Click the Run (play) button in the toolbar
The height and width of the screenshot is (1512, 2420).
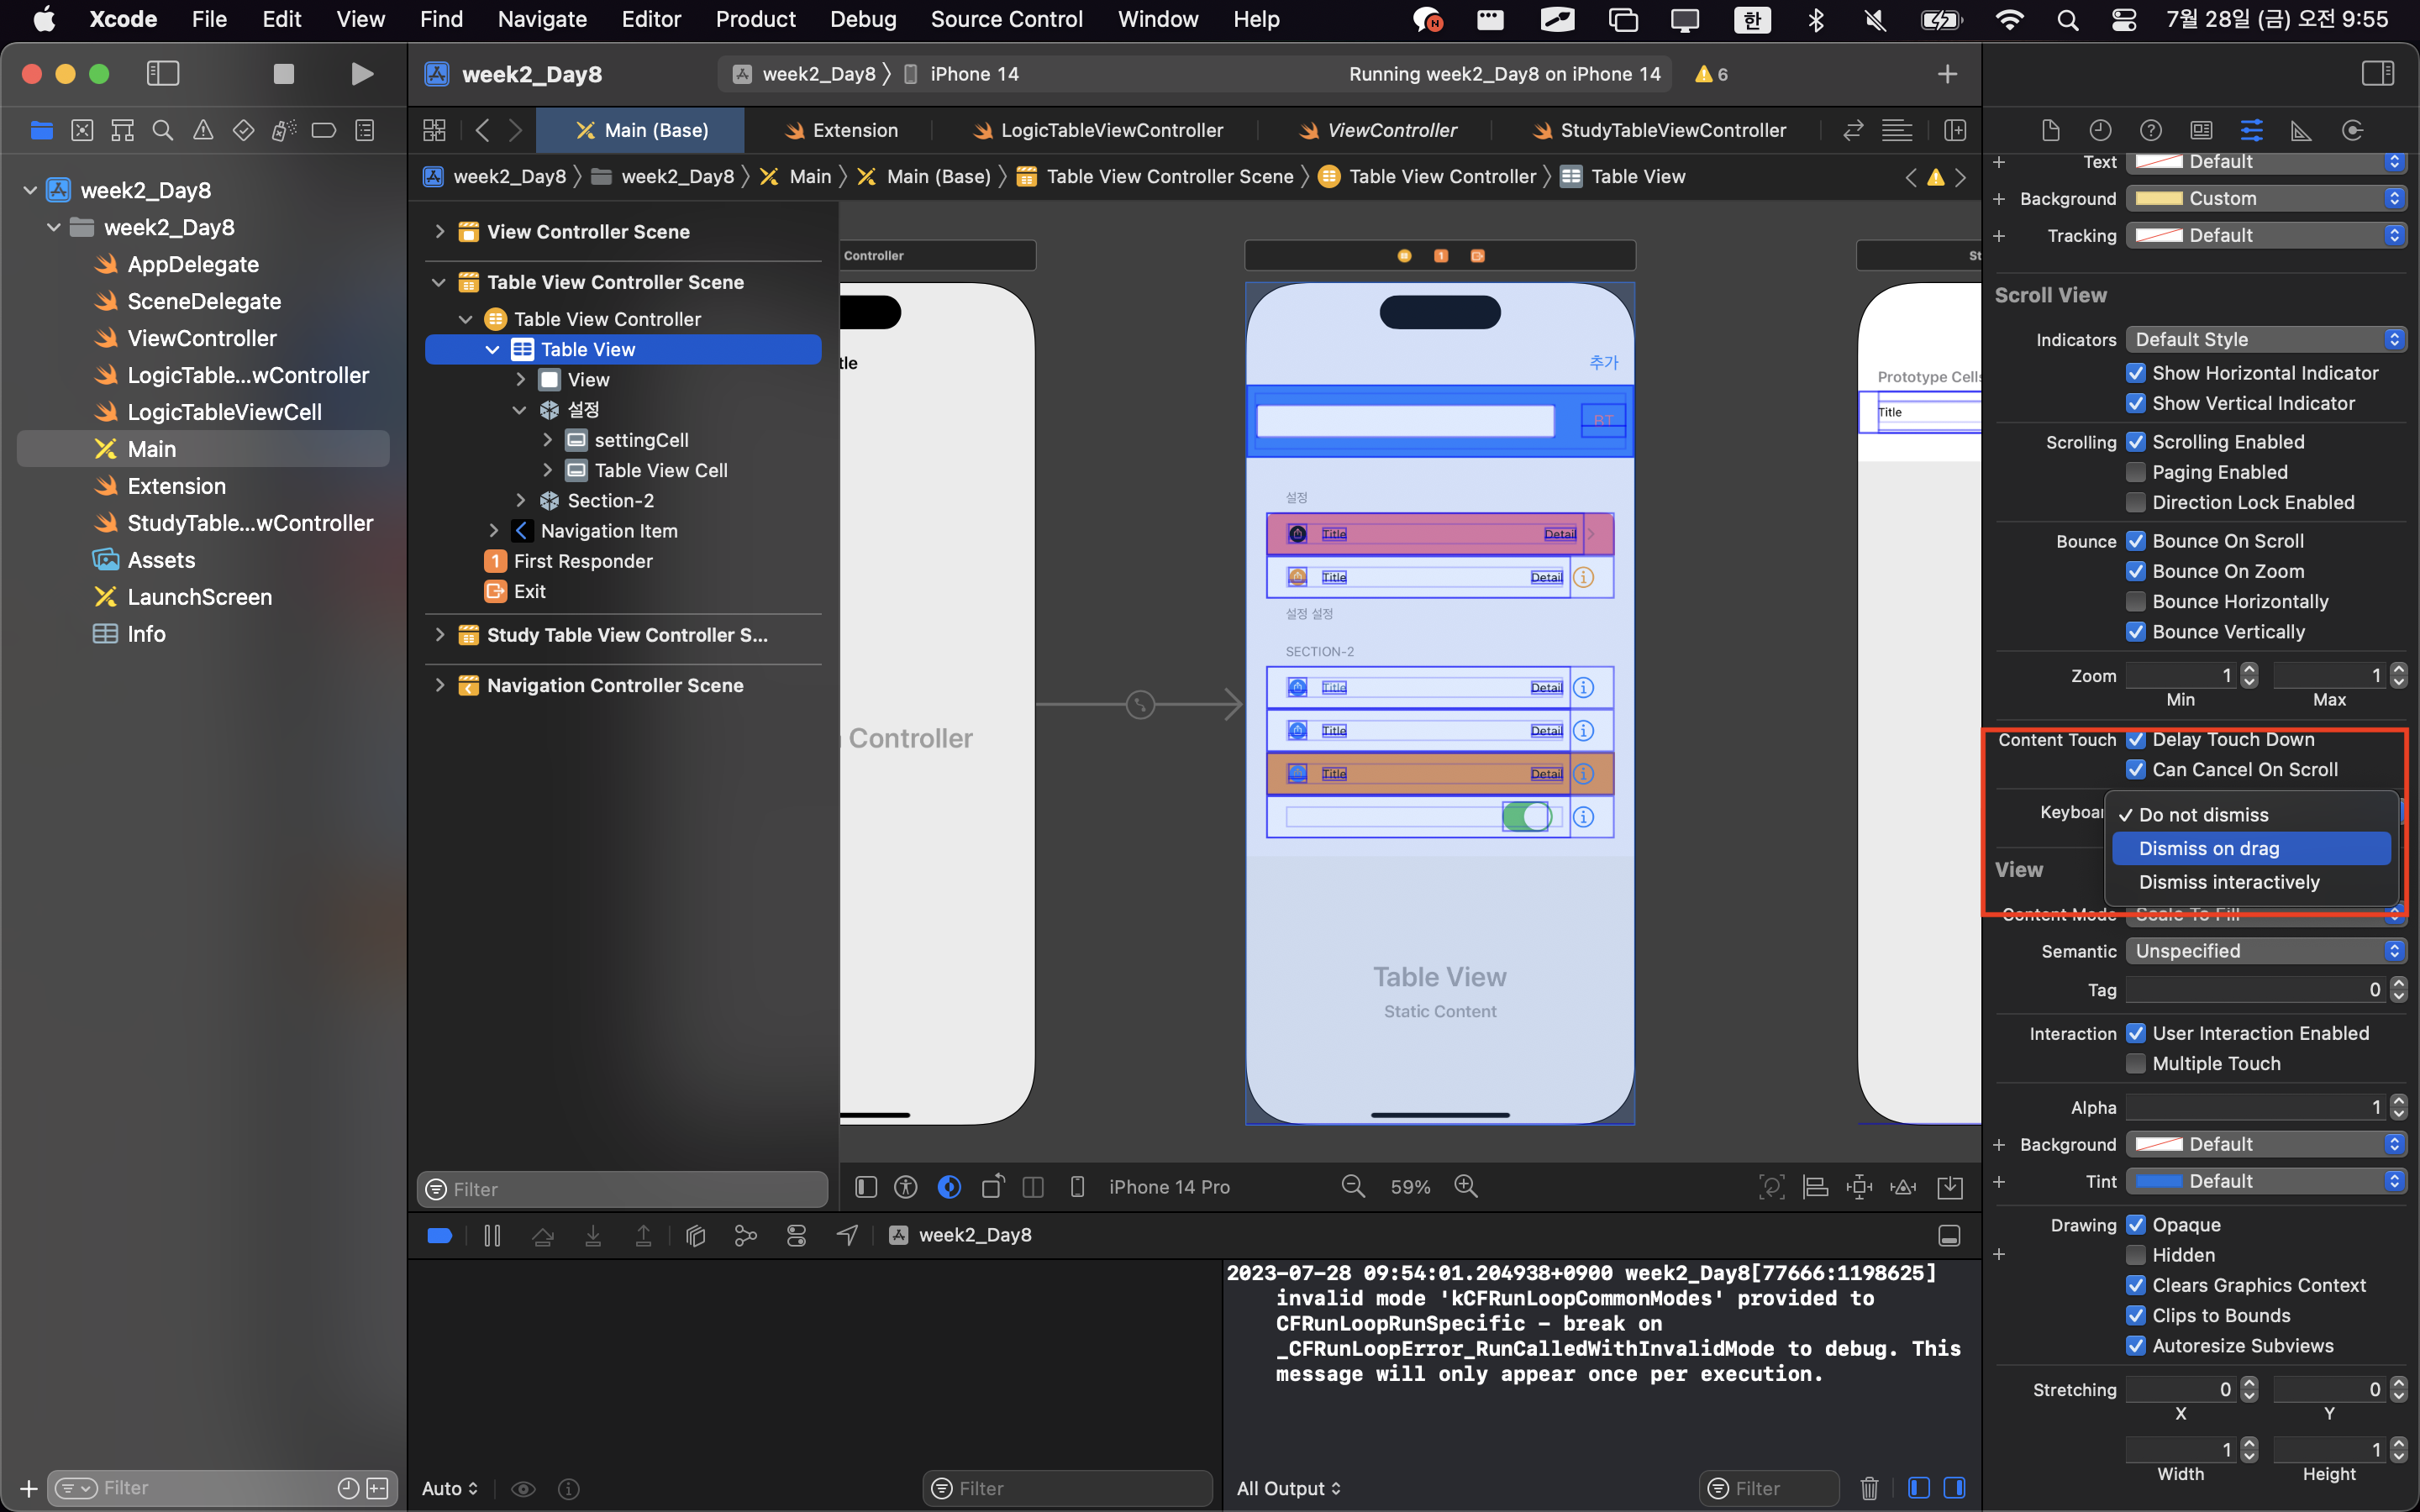(362, 74)
